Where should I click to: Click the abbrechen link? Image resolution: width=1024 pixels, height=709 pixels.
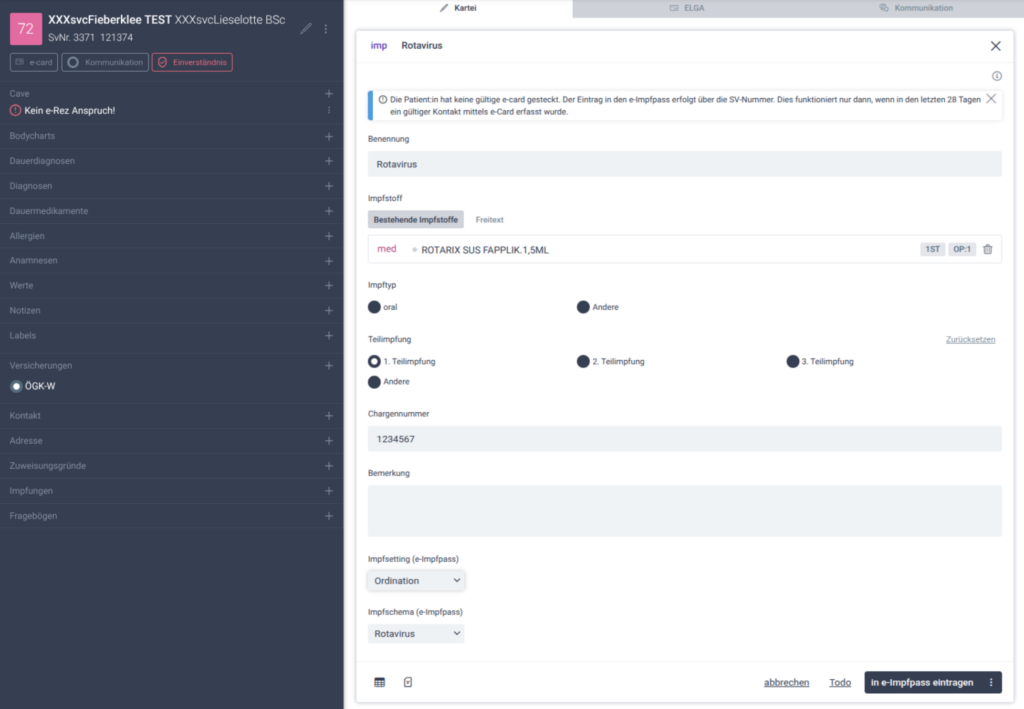tap(786, 682)
